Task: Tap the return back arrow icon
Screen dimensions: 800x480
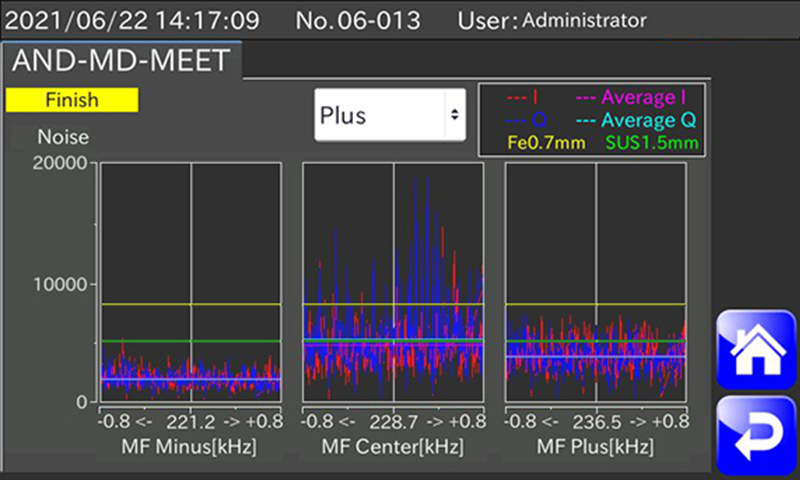Action: [756, 436]
